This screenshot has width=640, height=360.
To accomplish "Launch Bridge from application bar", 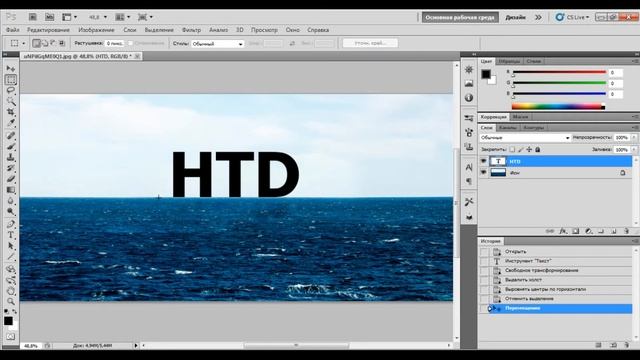I will click(33, 17).
